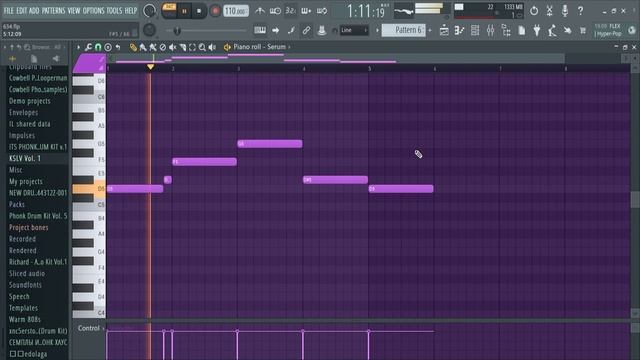Click the orange playhead marker
Viewport: 640px width, 360px height.
tap(151, 67)
